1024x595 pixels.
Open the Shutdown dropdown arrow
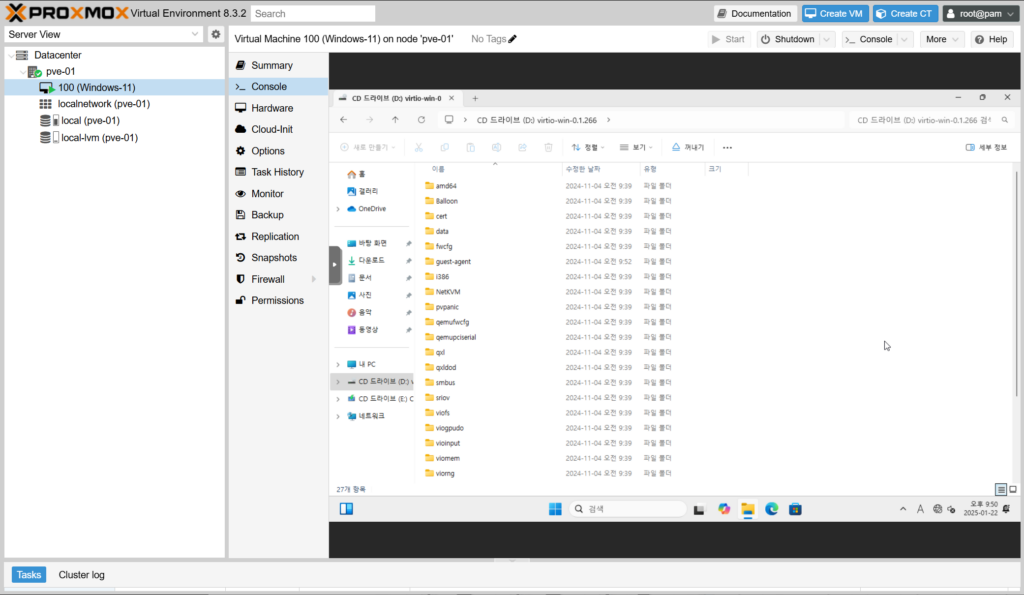point(827,39)
